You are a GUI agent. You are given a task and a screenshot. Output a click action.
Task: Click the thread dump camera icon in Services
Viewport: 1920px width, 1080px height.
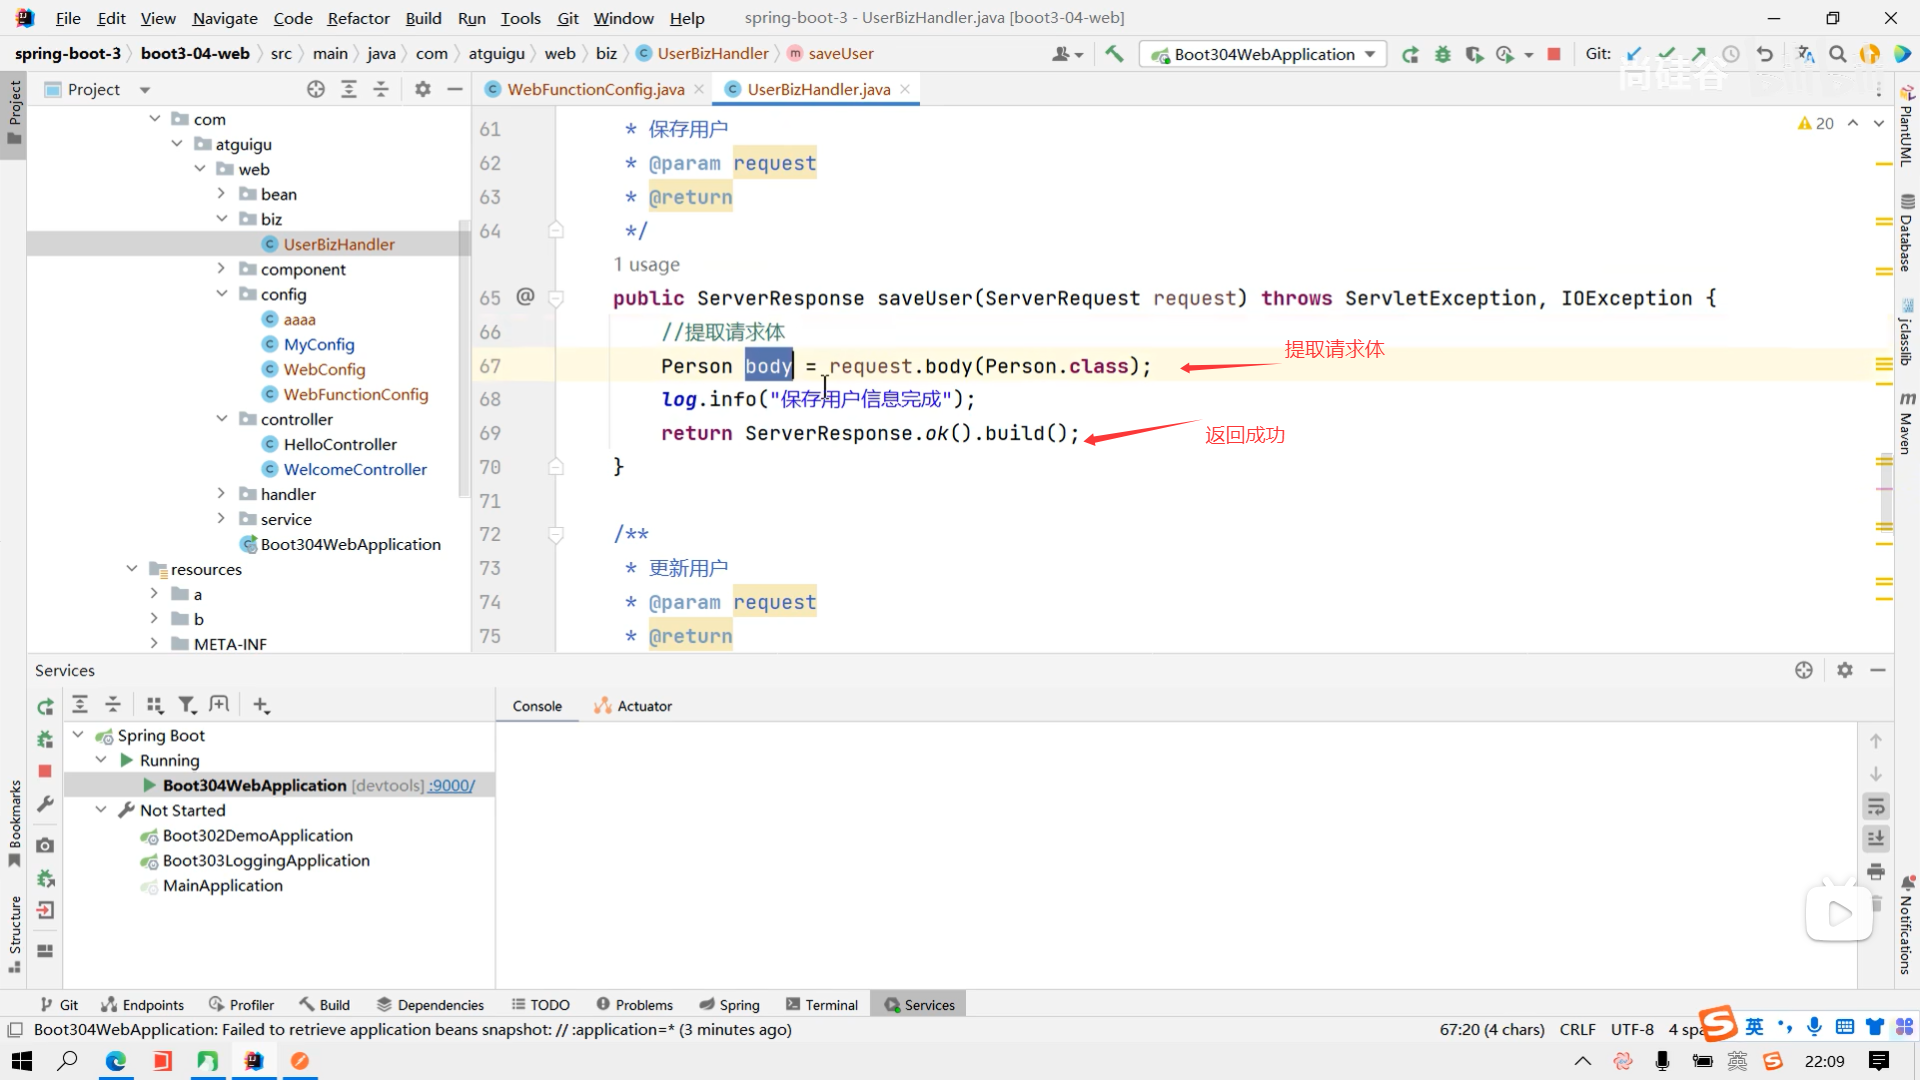coord(45,845)
